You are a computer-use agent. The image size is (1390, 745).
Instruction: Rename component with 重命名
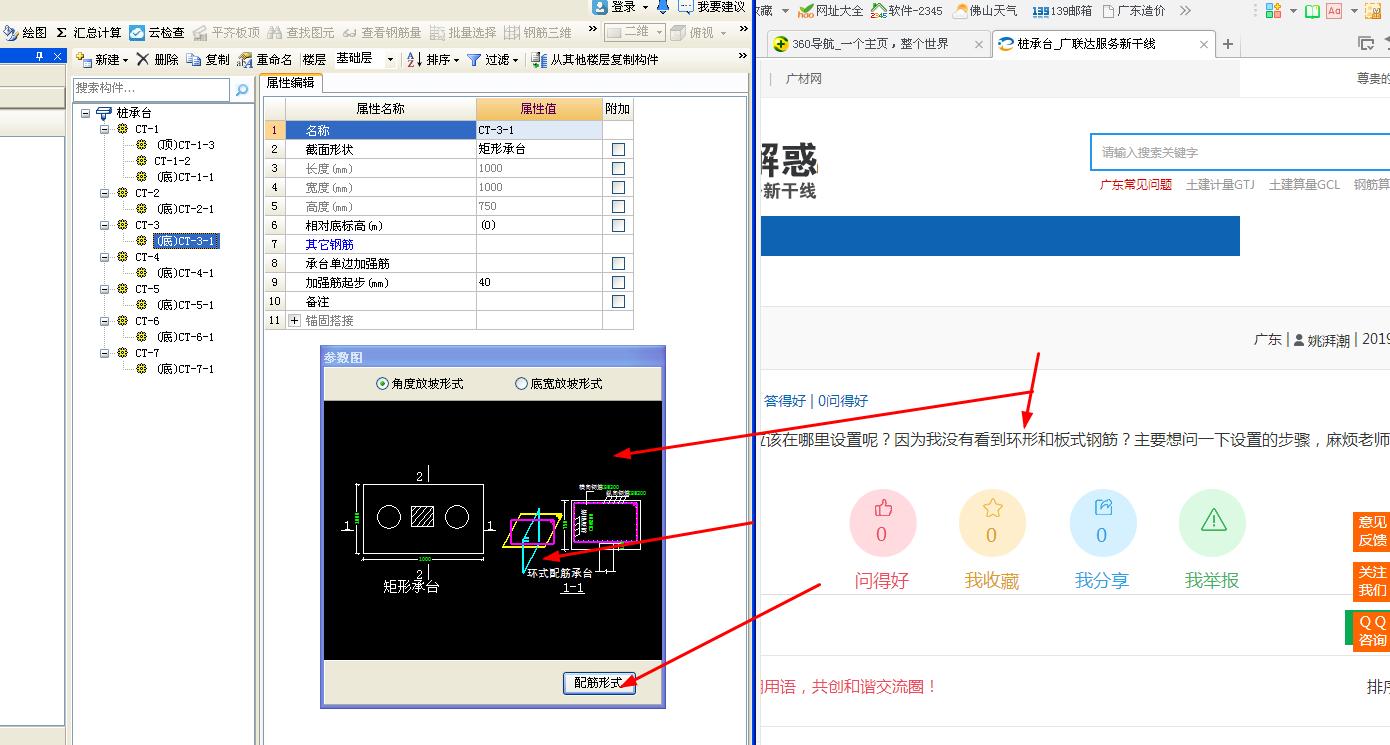tap(265, 60)
